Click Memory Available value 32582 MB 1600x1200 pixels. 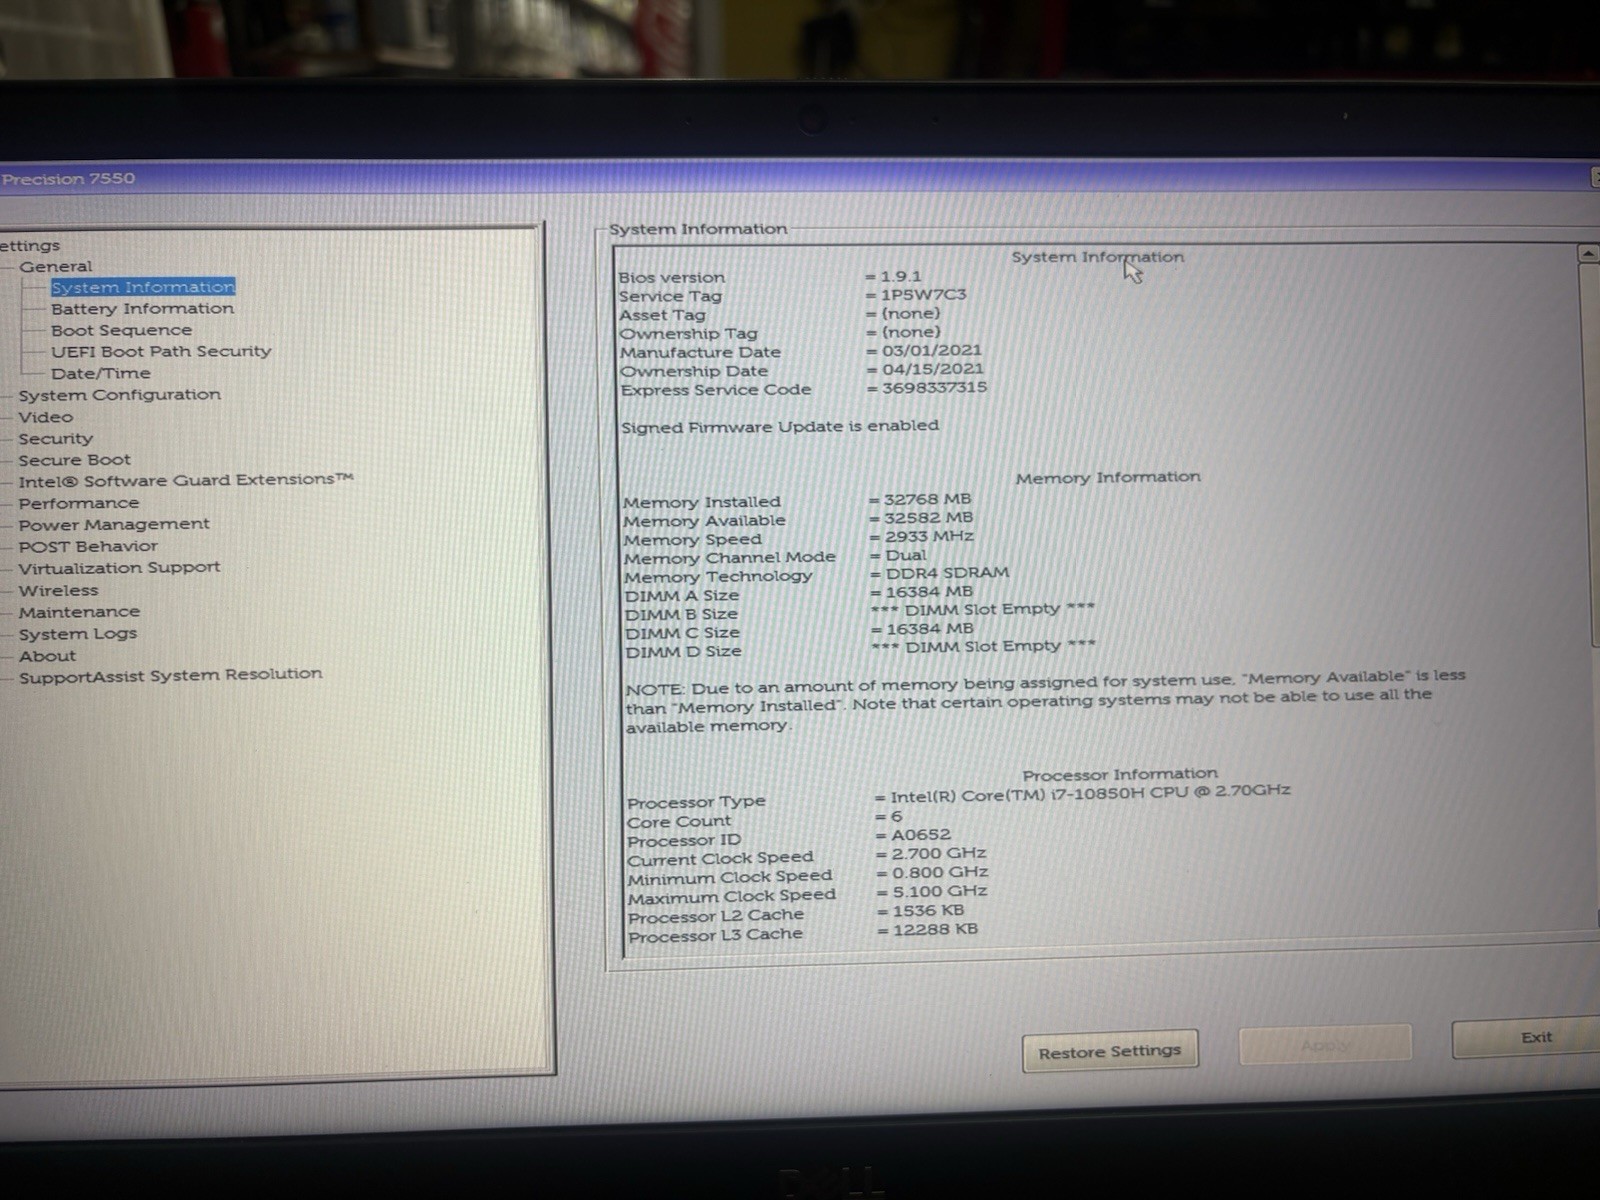[928, 518]
